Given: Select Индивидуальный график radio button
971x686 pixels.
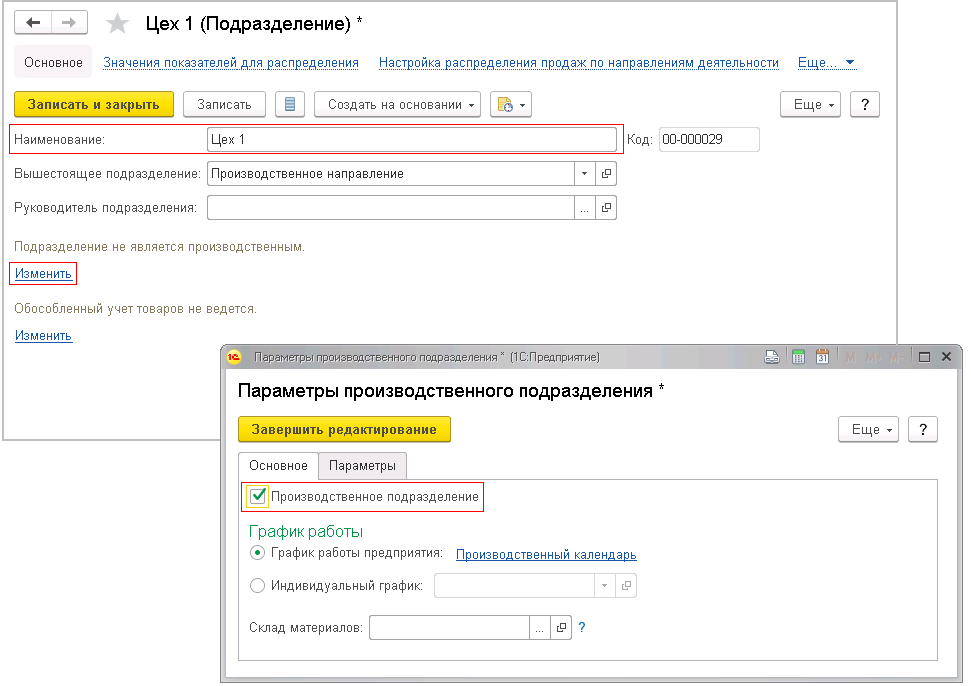Looking at the screenshot, I should tap(257, 586).
